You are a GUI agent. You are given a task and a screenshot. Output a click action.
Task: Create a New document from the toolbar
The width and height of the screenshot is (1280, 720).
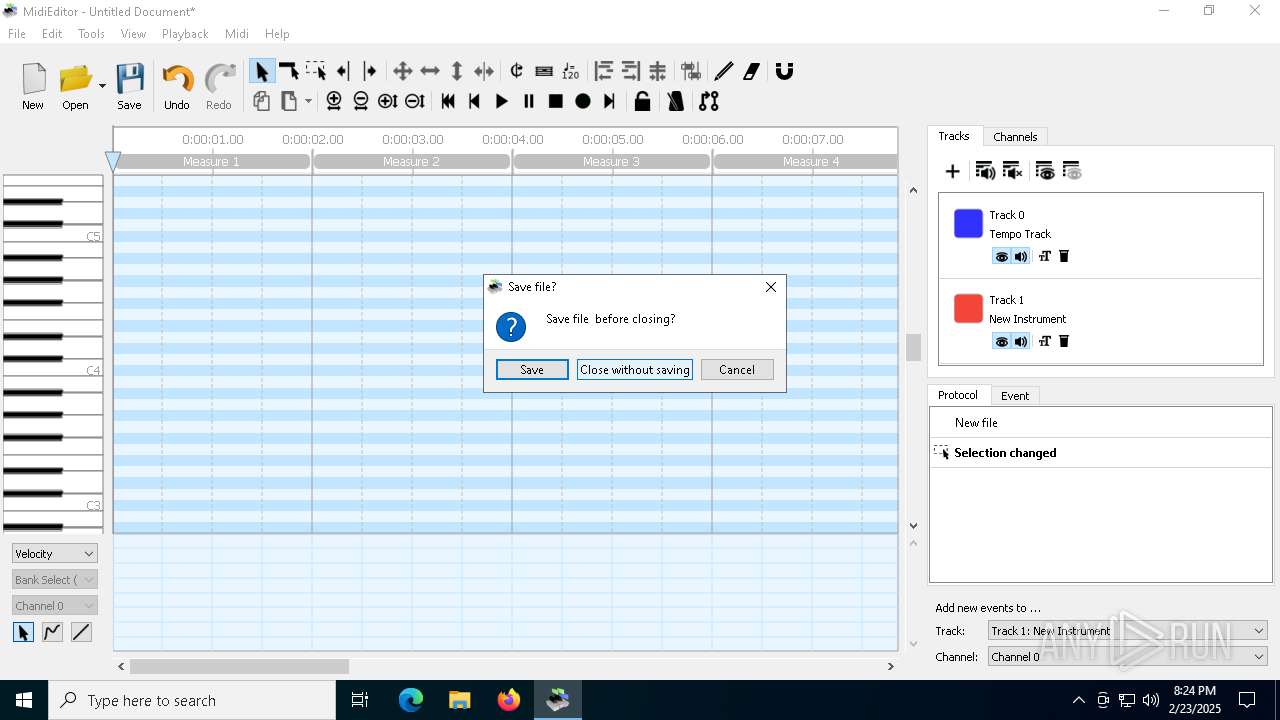coord(33,86)
